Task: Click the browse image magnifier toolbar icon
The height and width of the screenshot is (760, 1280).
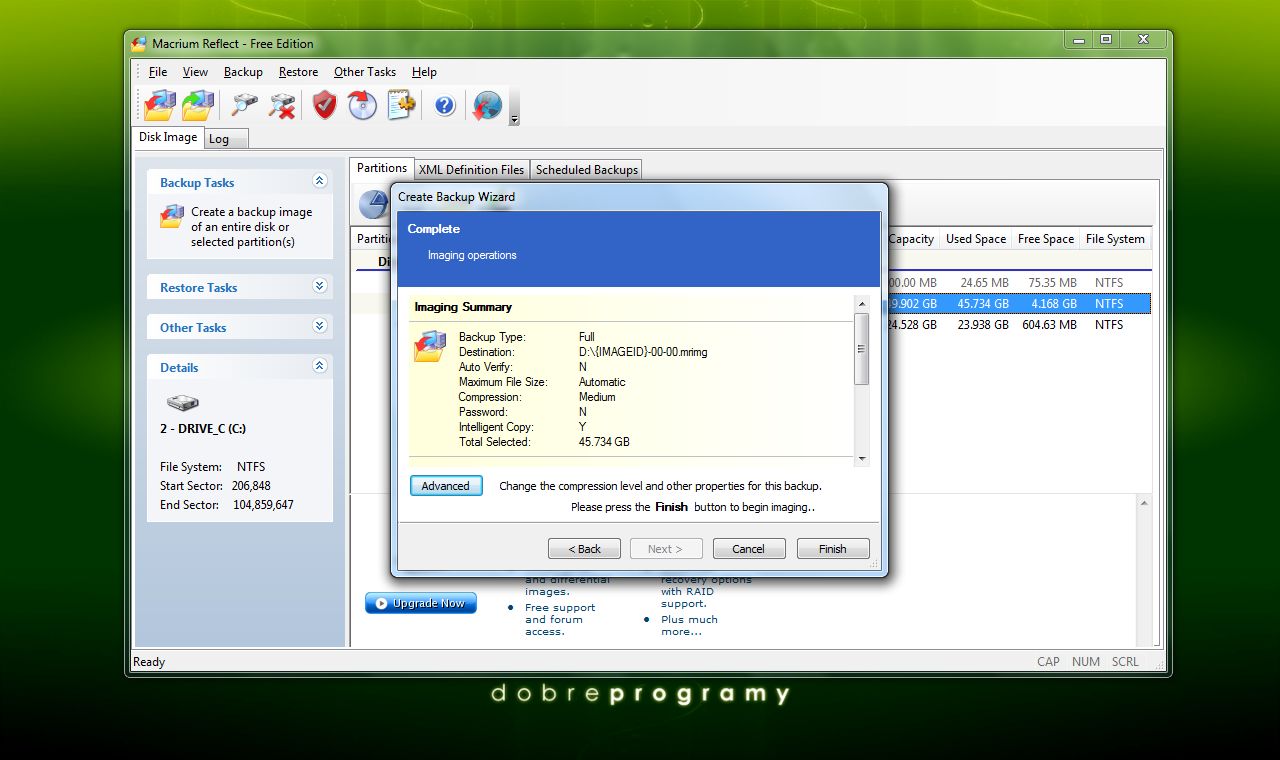Action: click(245, 105)
